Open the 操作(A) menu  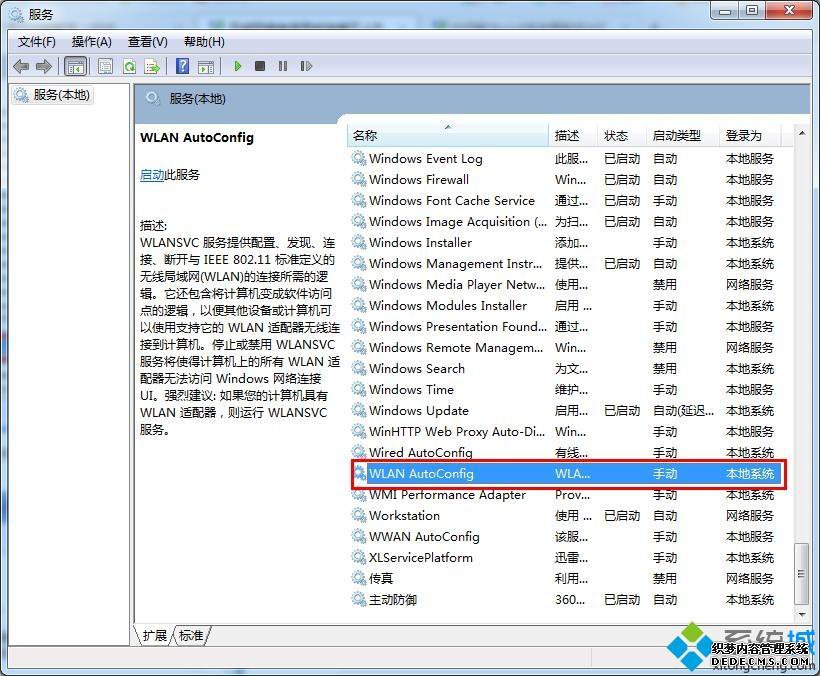(x=92, y=42)
